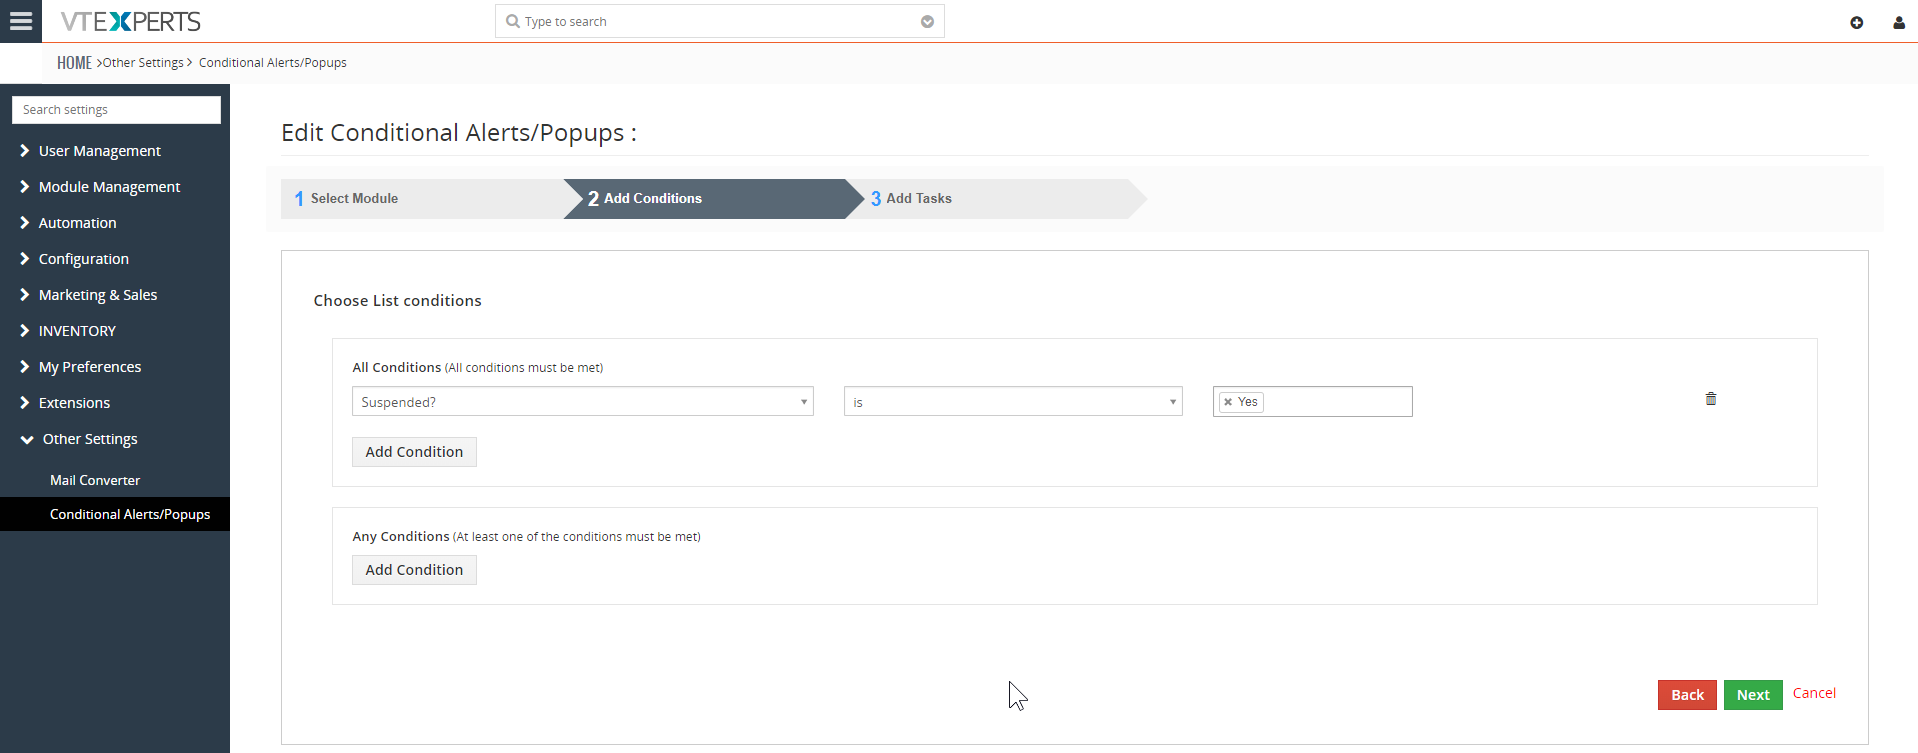Open the hamburger menu icon

click(x=20, y=21)
